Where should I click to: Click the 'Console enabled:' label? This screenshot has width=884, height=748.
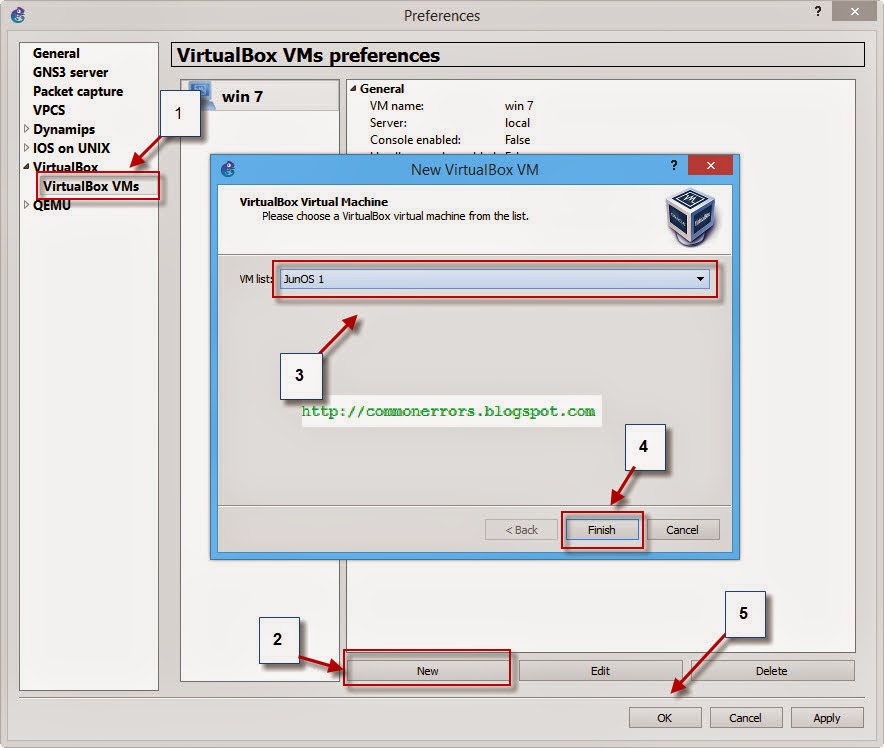pyautogui.click(x=416, y=140)
